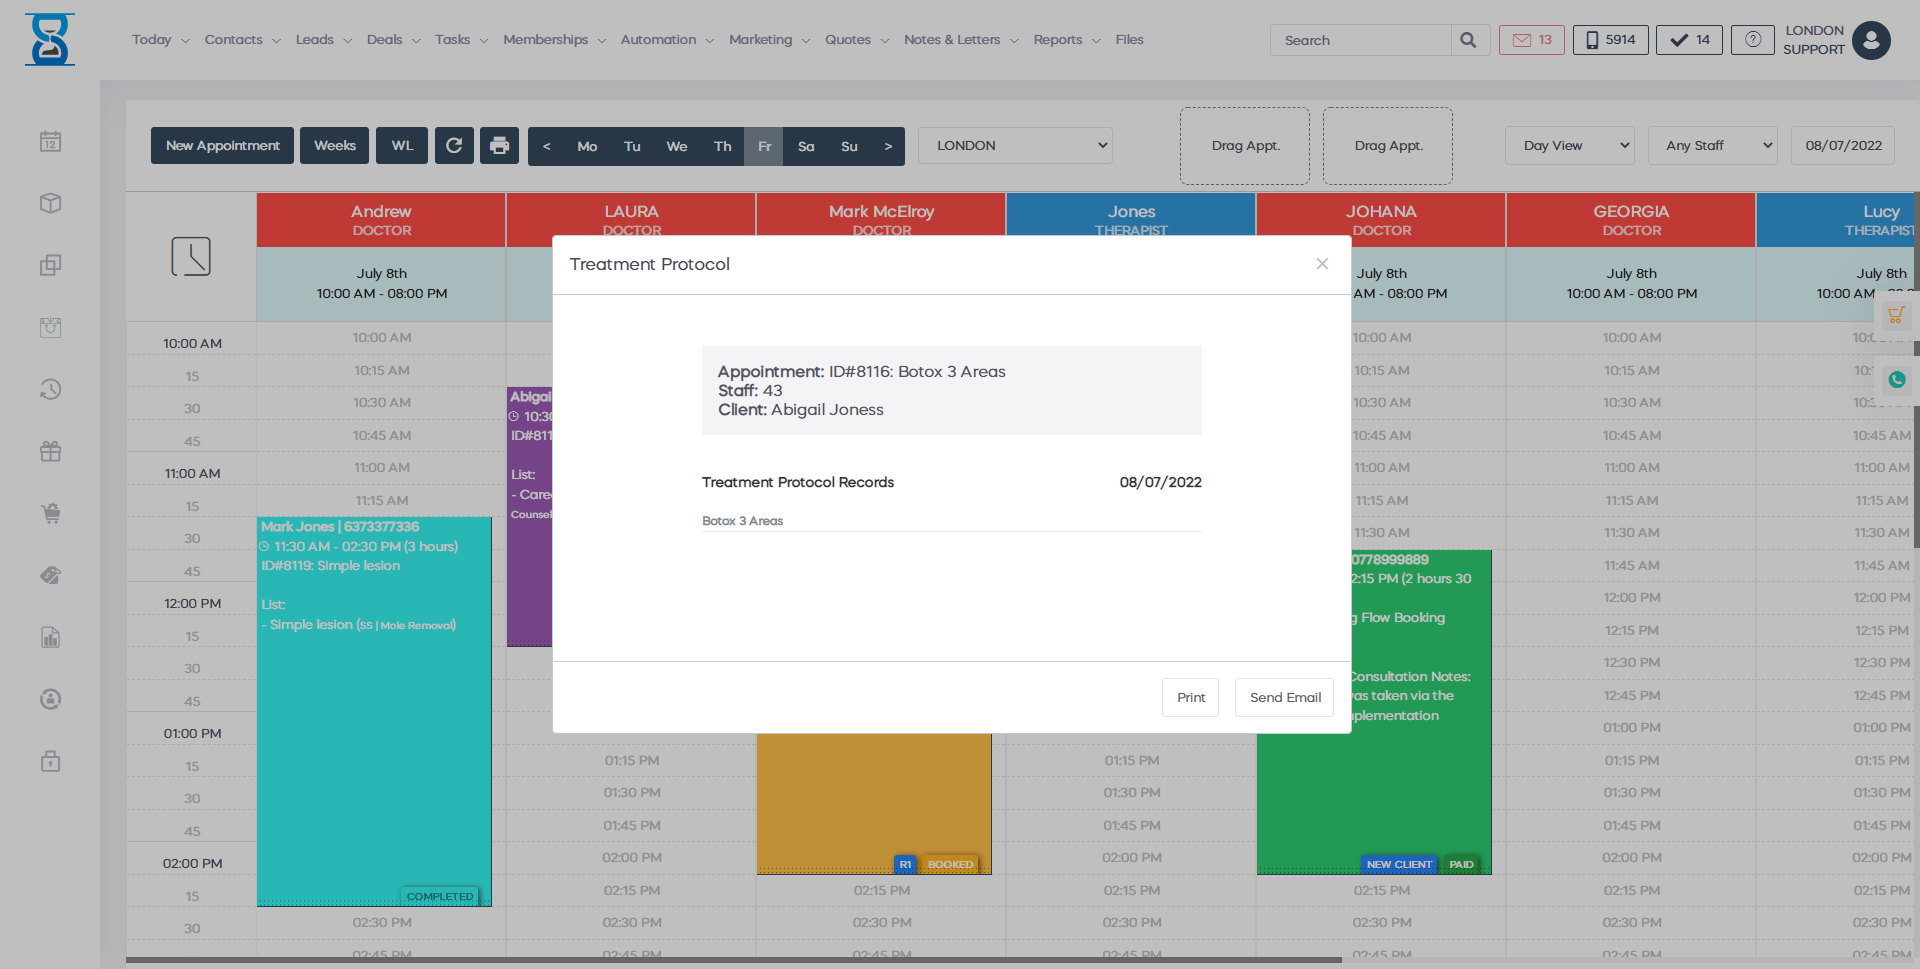
Task: Click the search magnifier icon
Action: pos(1468,40)
